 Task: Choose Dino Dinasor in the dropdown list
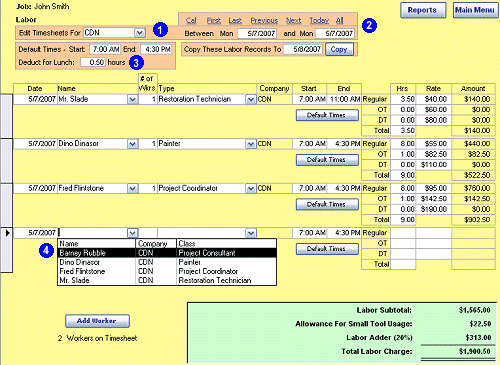(x=167, y=262)
